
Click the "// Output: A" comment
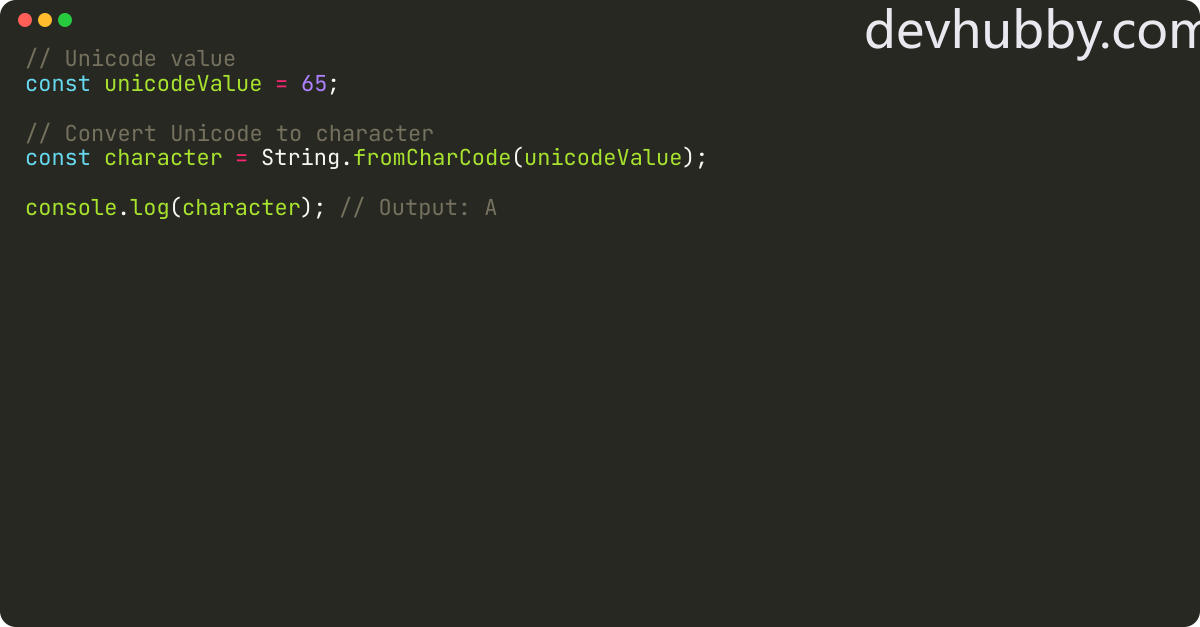pyautogui.click(x=418, y=208)
